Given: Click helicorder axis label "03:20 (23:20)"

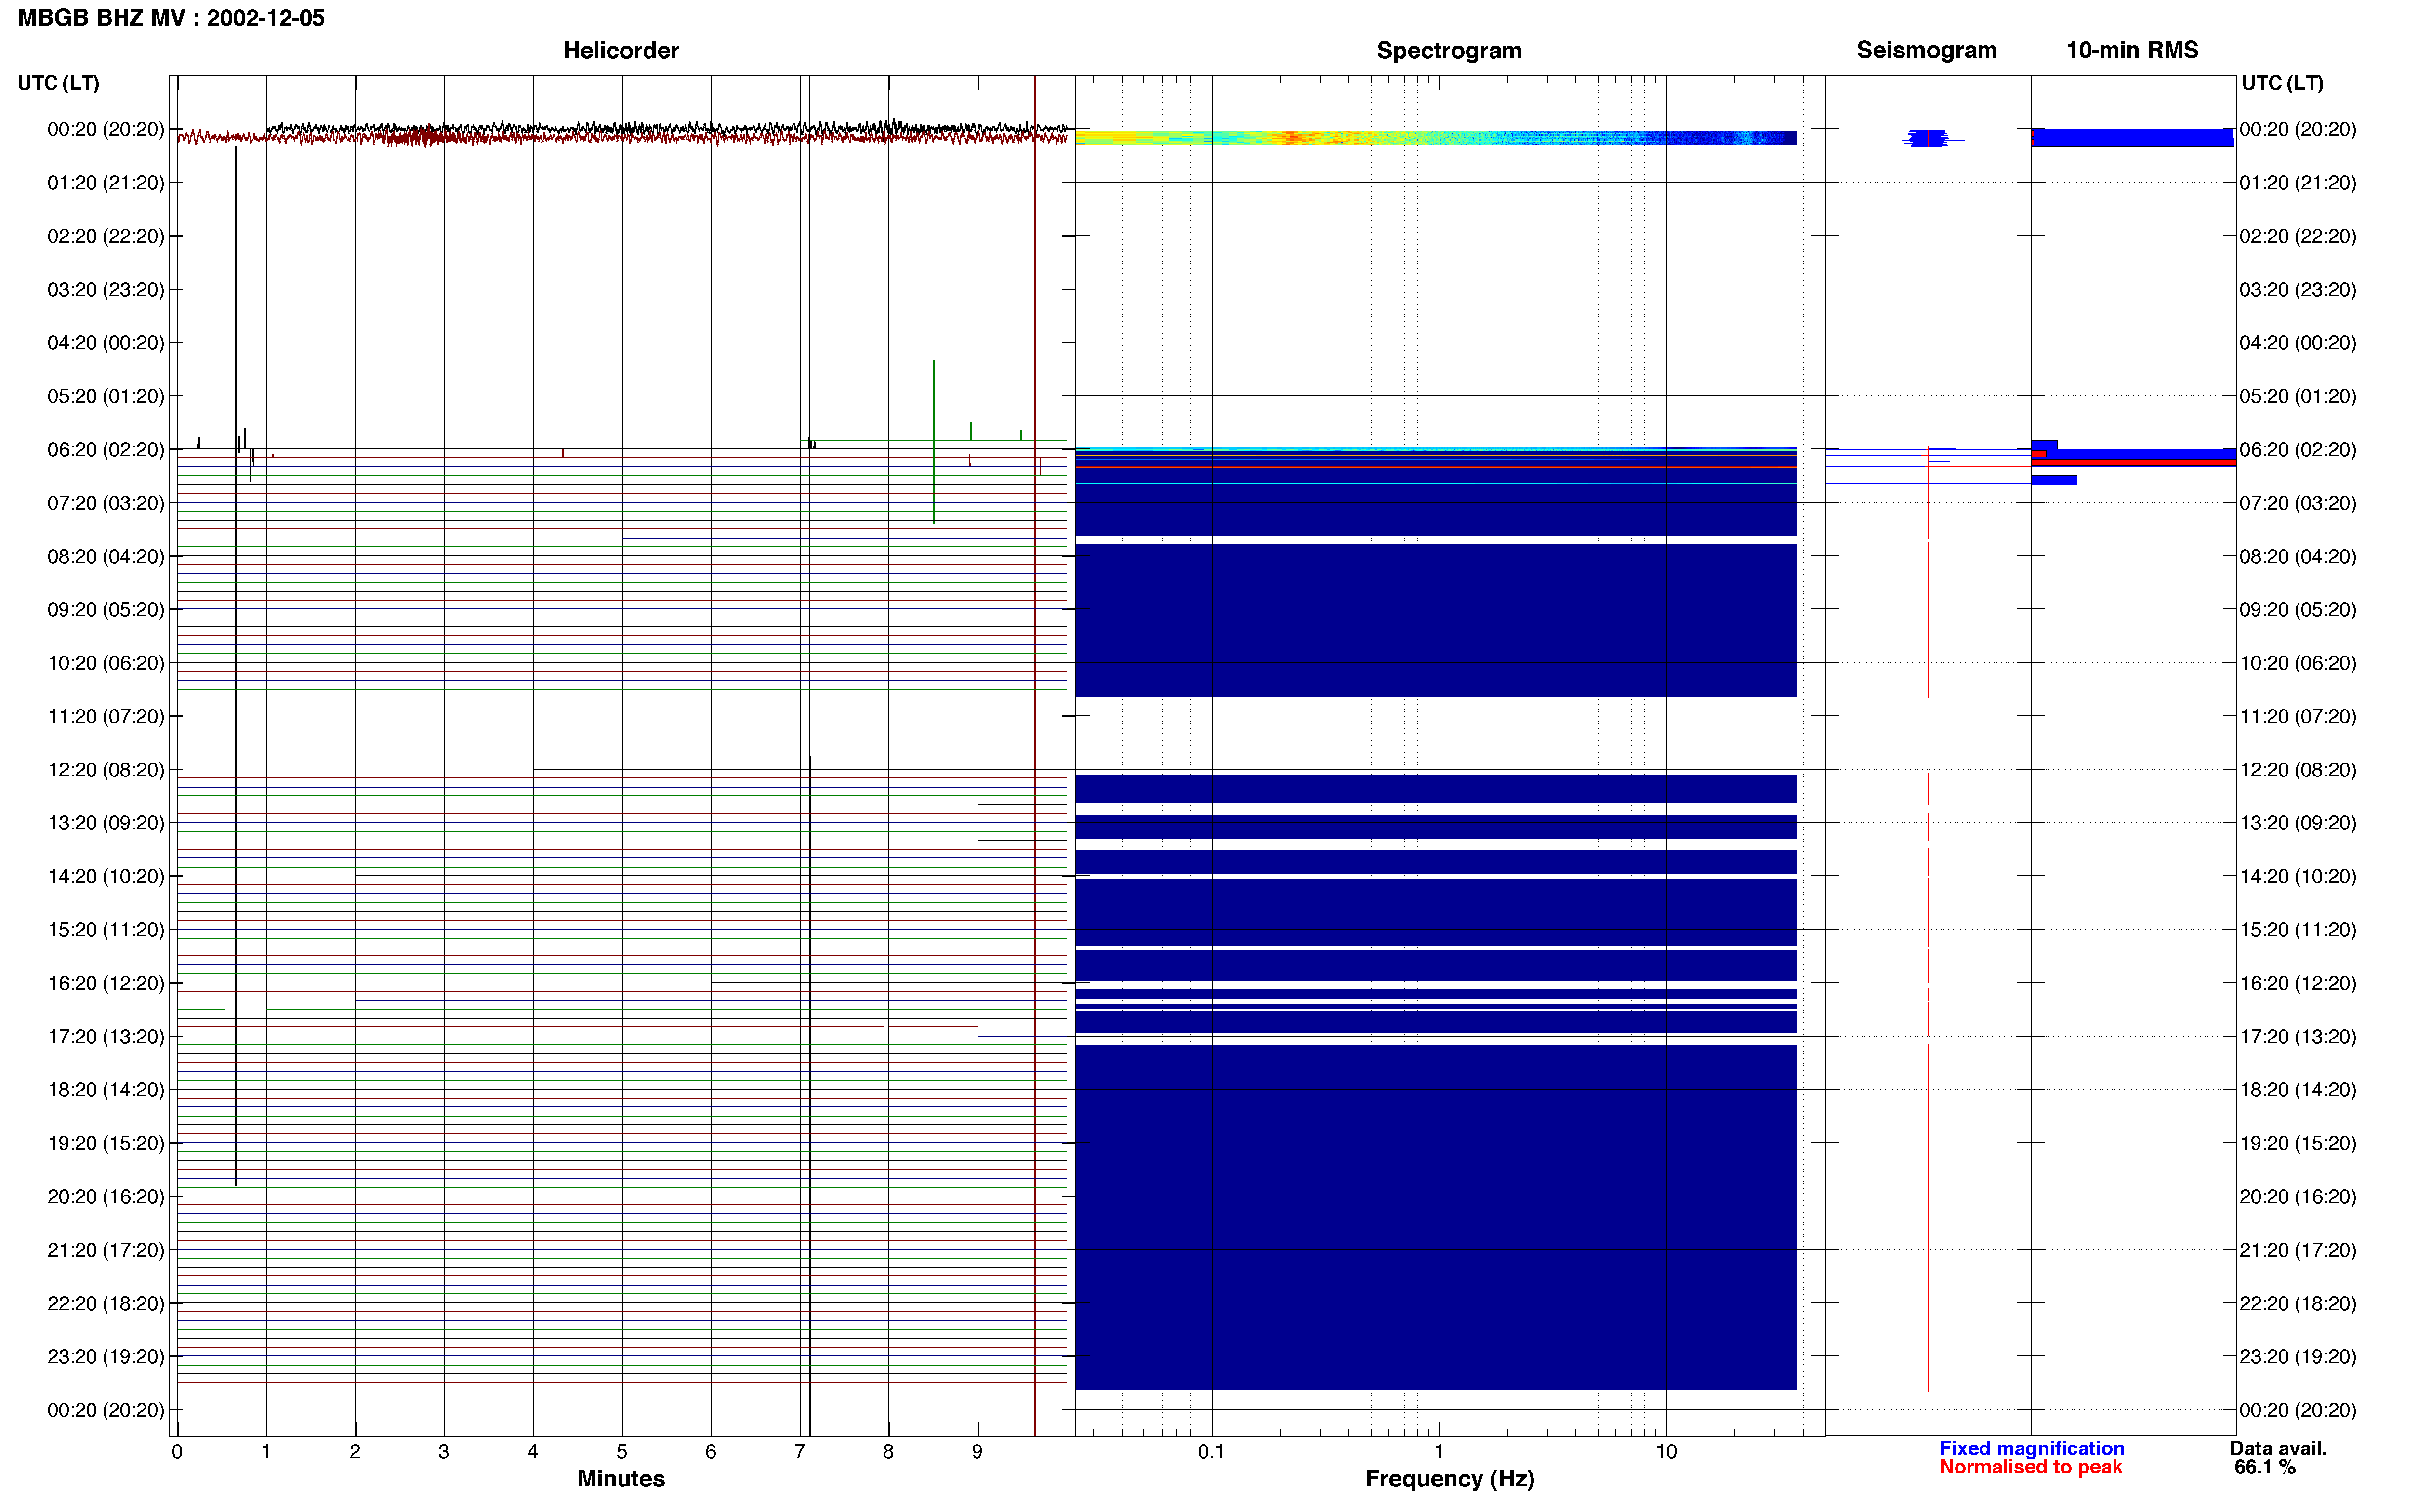Looking at the screenshot, I should [x=106, y=289].
